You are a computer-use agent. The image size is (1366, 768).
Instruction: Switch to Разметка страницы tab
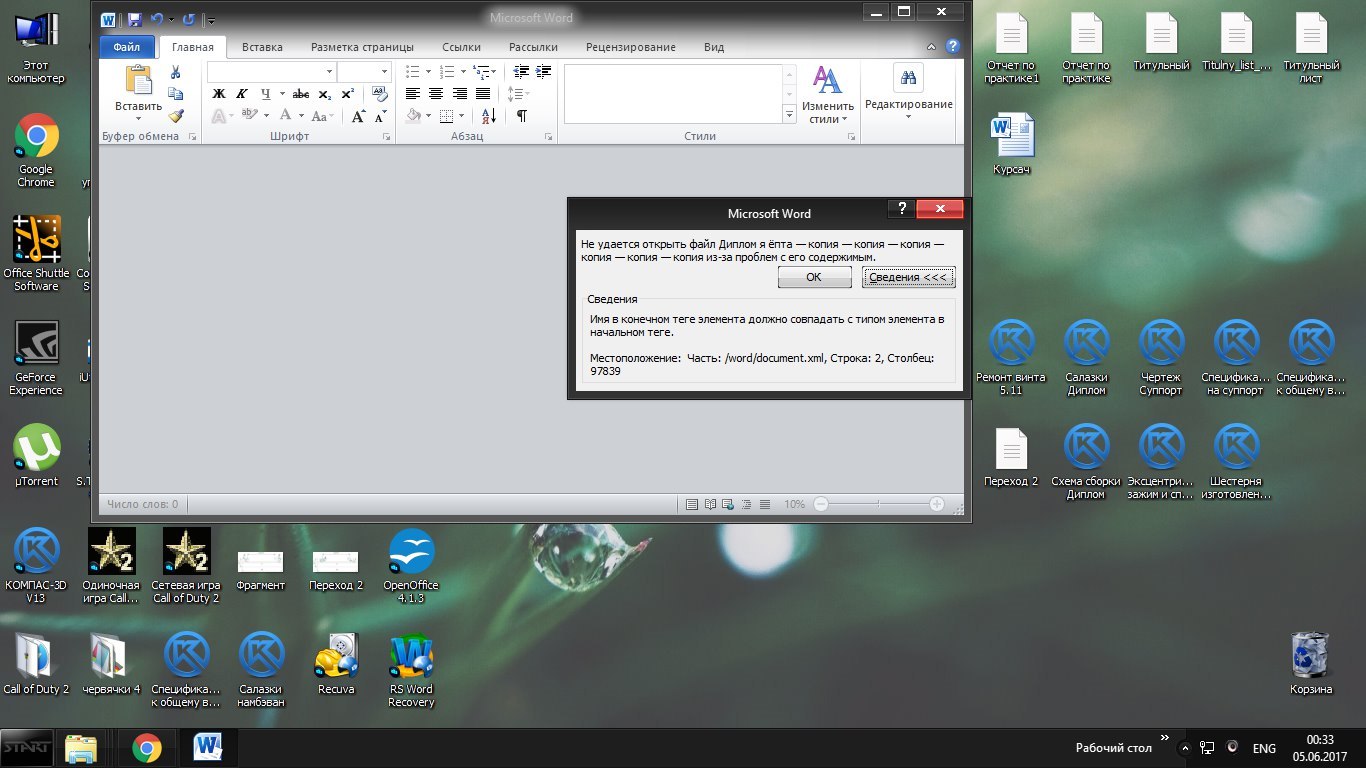[x=362, y=47]
